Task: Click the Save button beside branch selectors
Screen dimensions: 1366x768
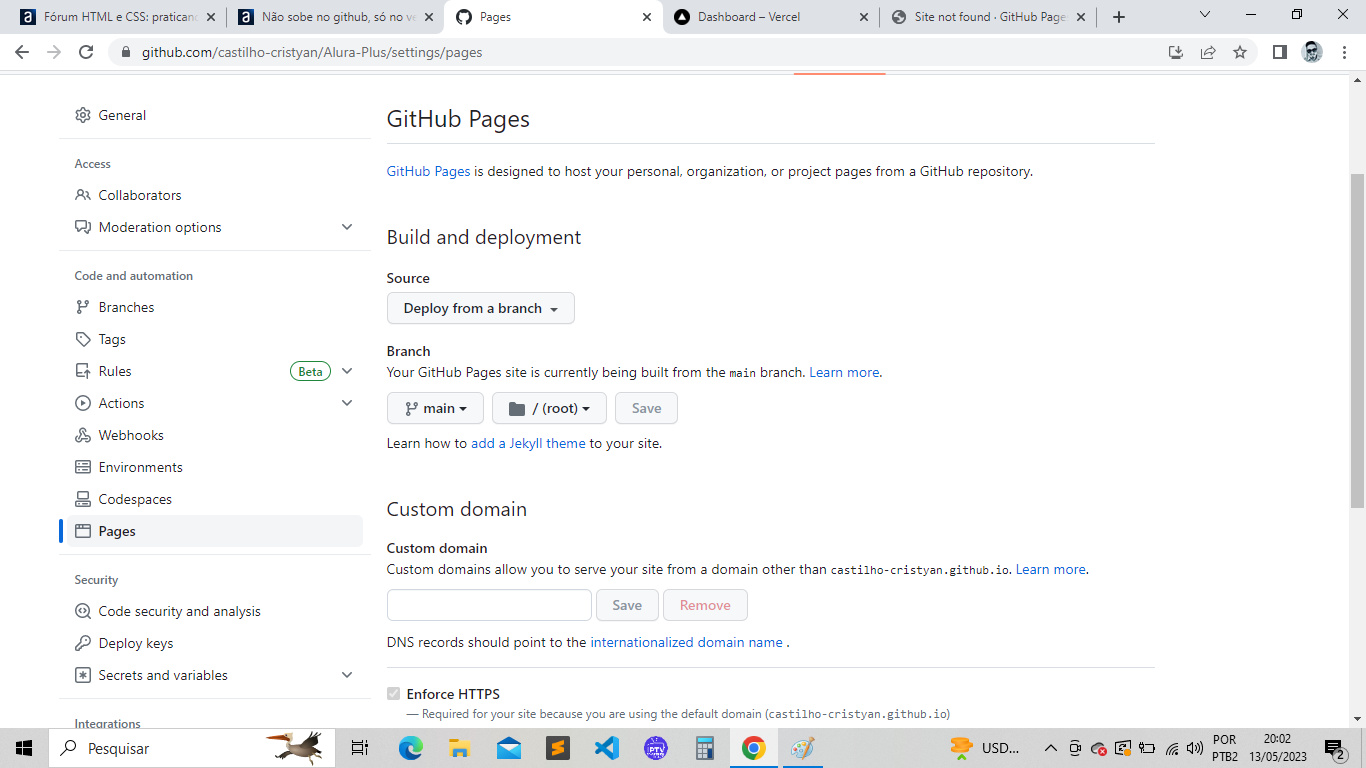Action: pyautogui.click(x=646, y=408)
